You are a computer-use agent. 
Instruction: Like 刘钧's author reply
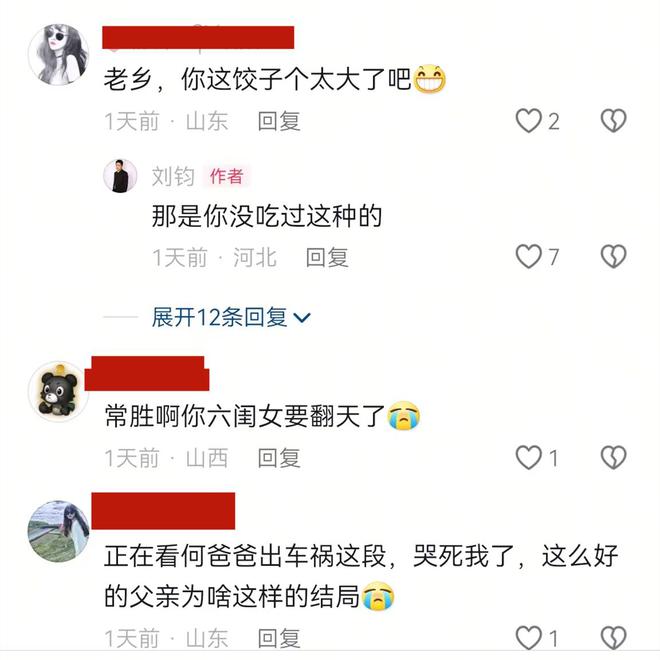tap(529, 256)
